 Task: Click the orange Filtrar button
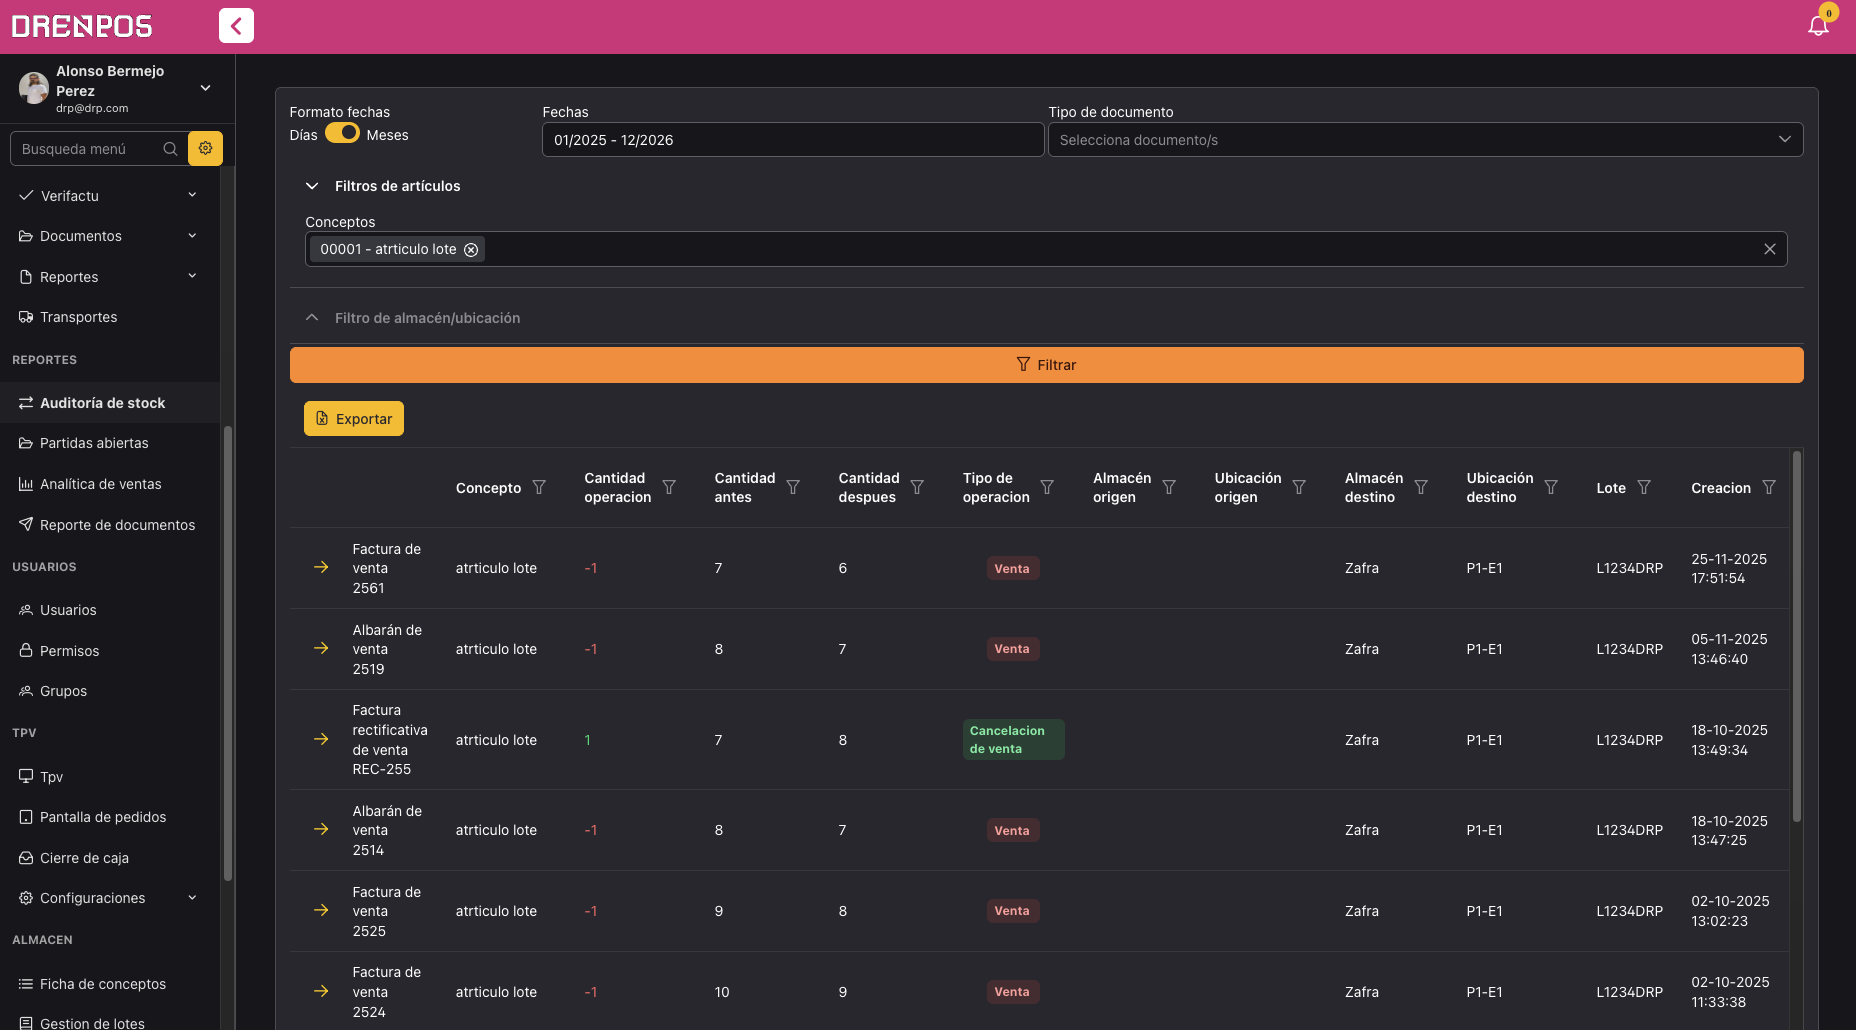click(x=1046, y=365)
